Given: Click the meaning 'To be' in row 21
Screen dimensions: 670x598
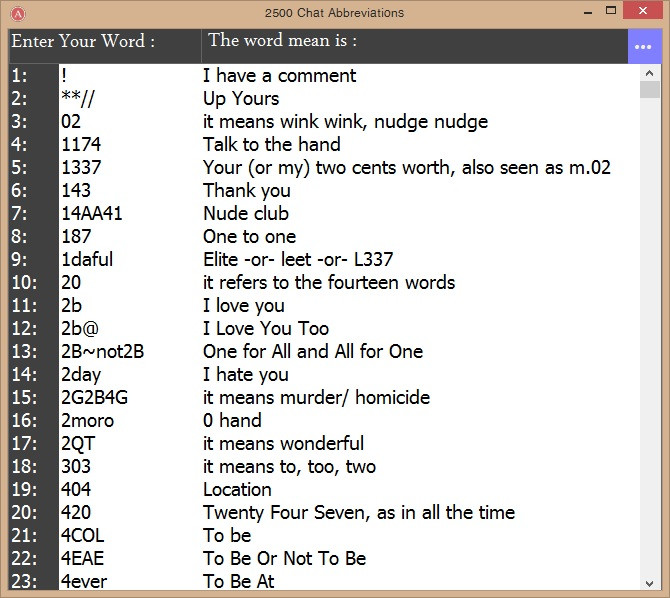Looking at the screenshot, I should point(227,536).
